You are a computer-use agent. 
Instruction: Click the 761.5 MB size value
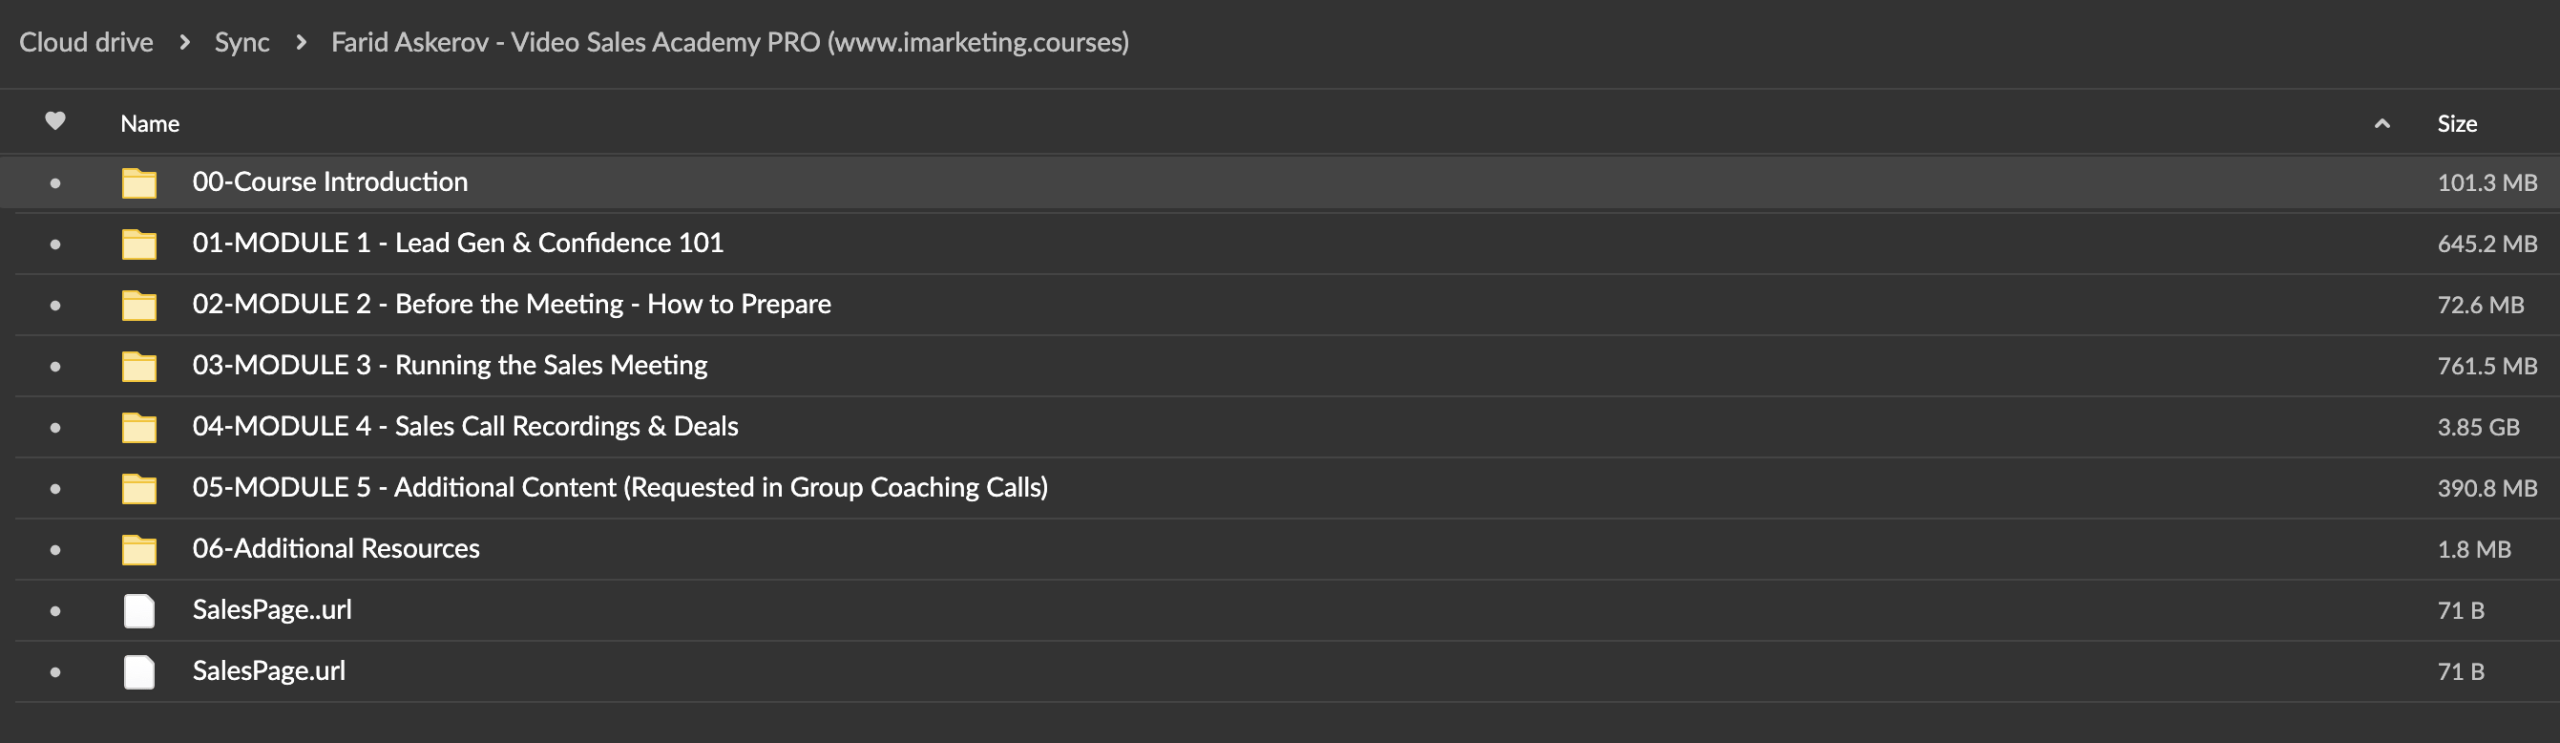(2487, 366)
